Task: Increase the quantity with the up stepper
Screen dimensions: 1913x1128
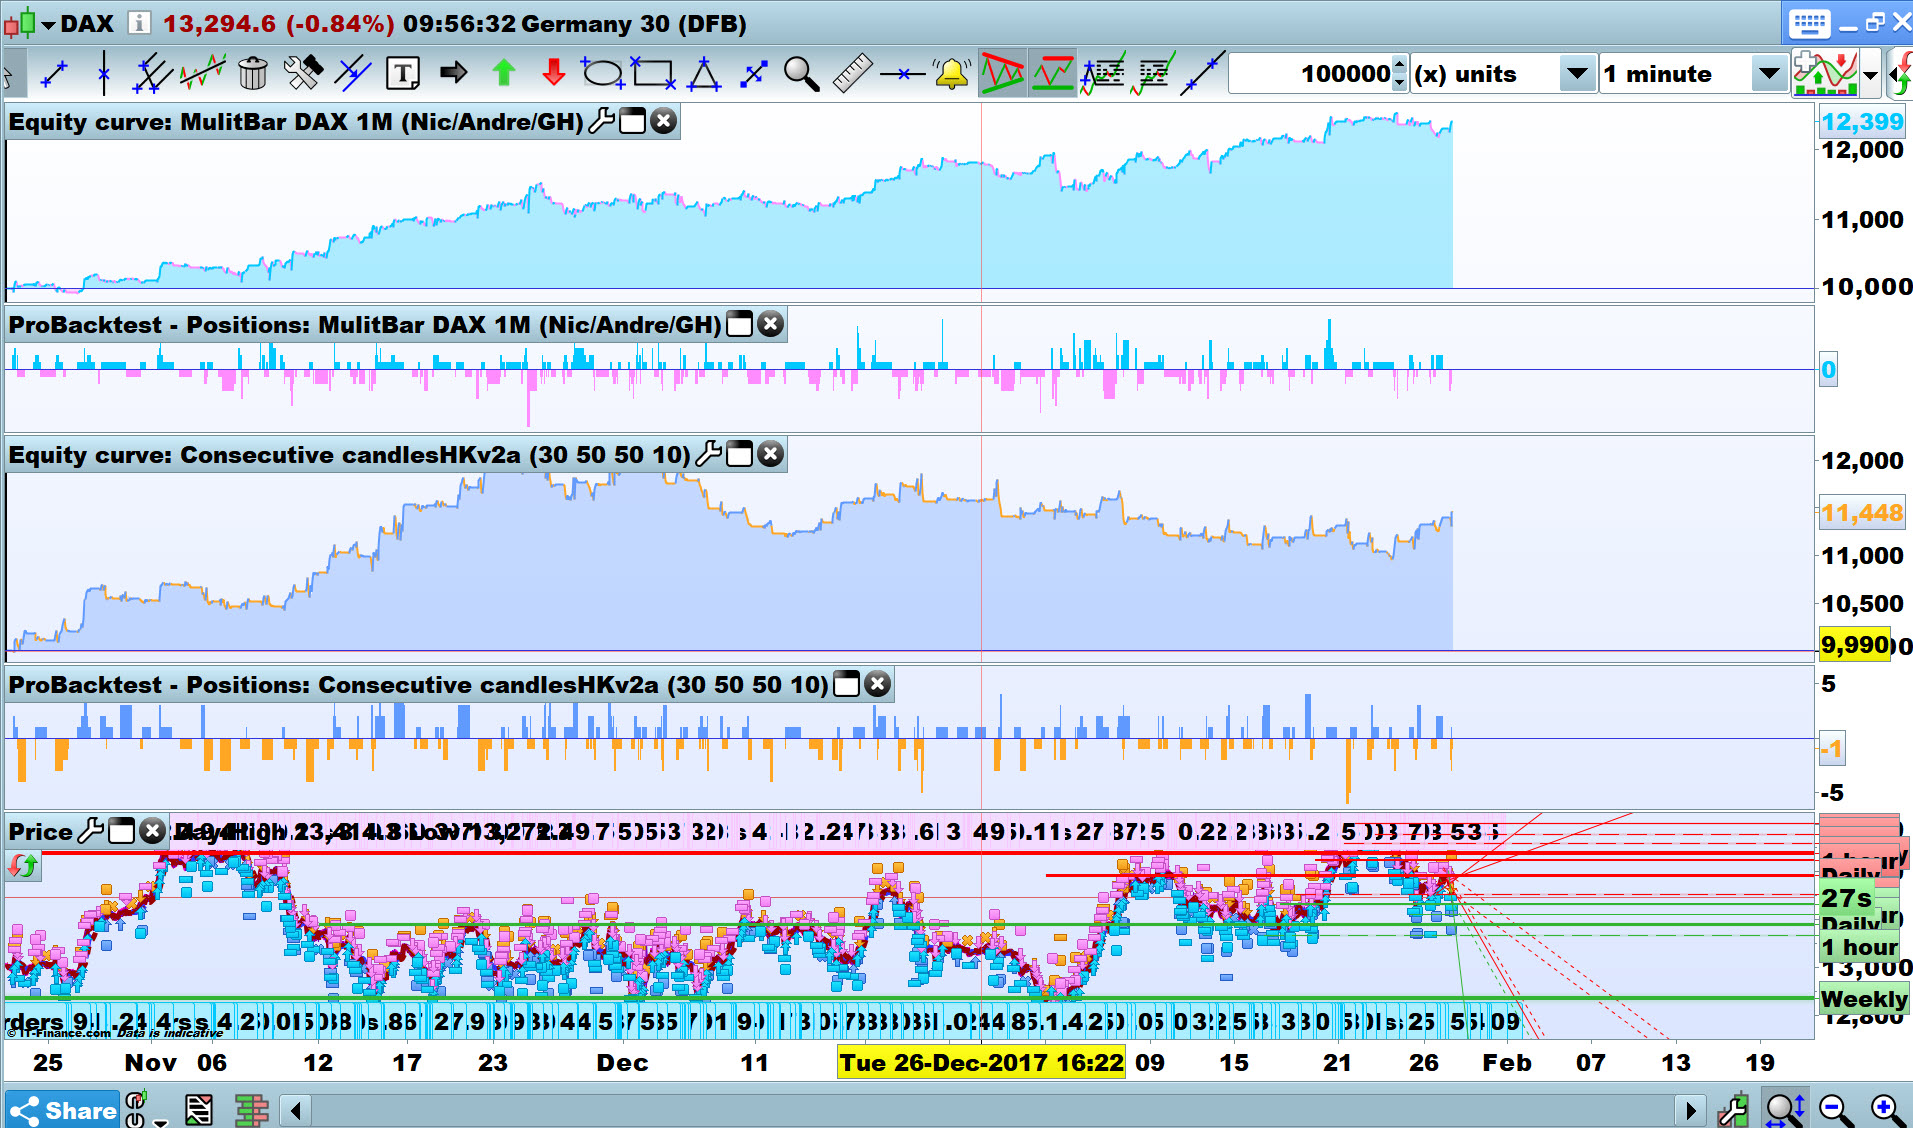Action: pos(1399,65)
